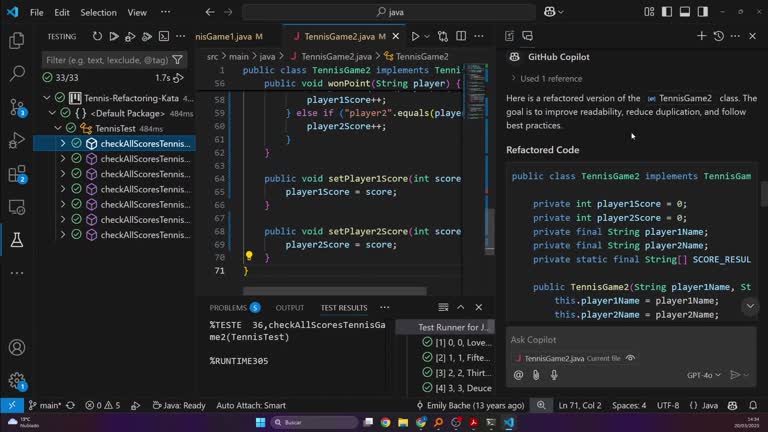Click the lightbulb code action icon
Viewport: 768px width, 432px height.
[249, 255]
